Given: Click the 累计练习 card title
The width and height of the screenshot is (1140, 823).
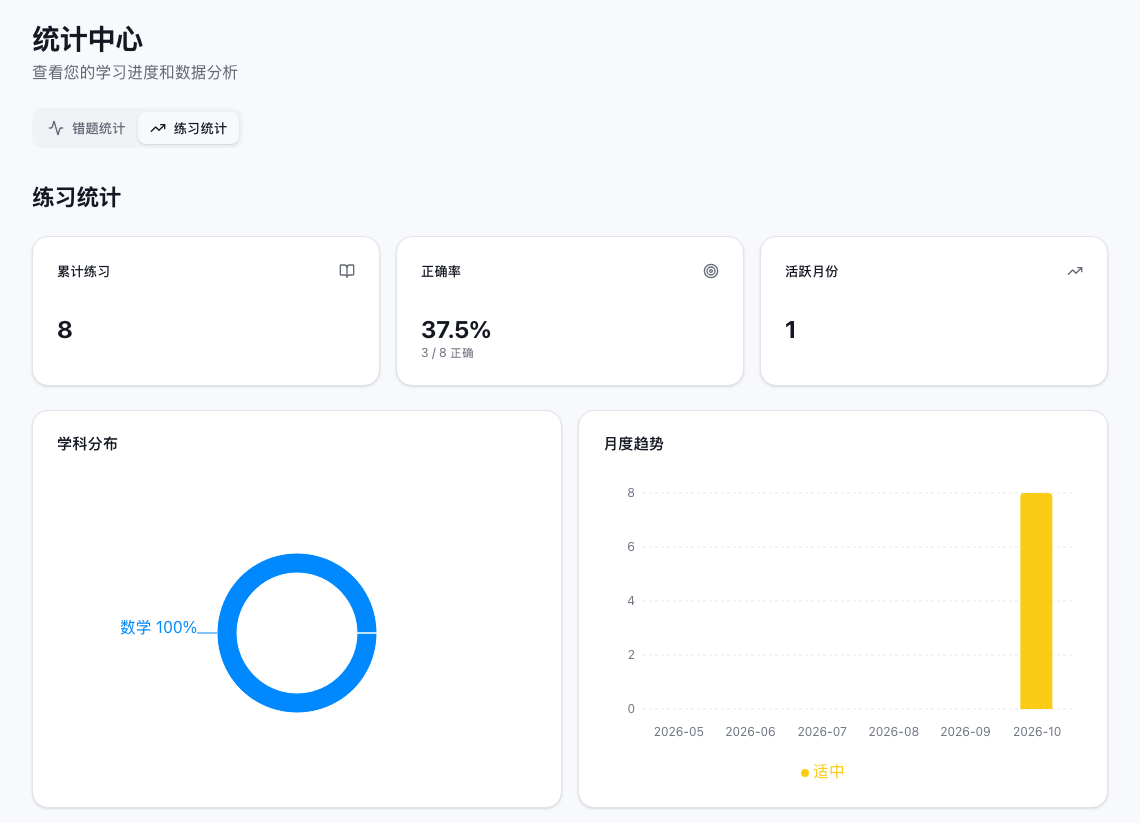Looking at the screenshot, I should pyautogui.click(x=84, y=272).
